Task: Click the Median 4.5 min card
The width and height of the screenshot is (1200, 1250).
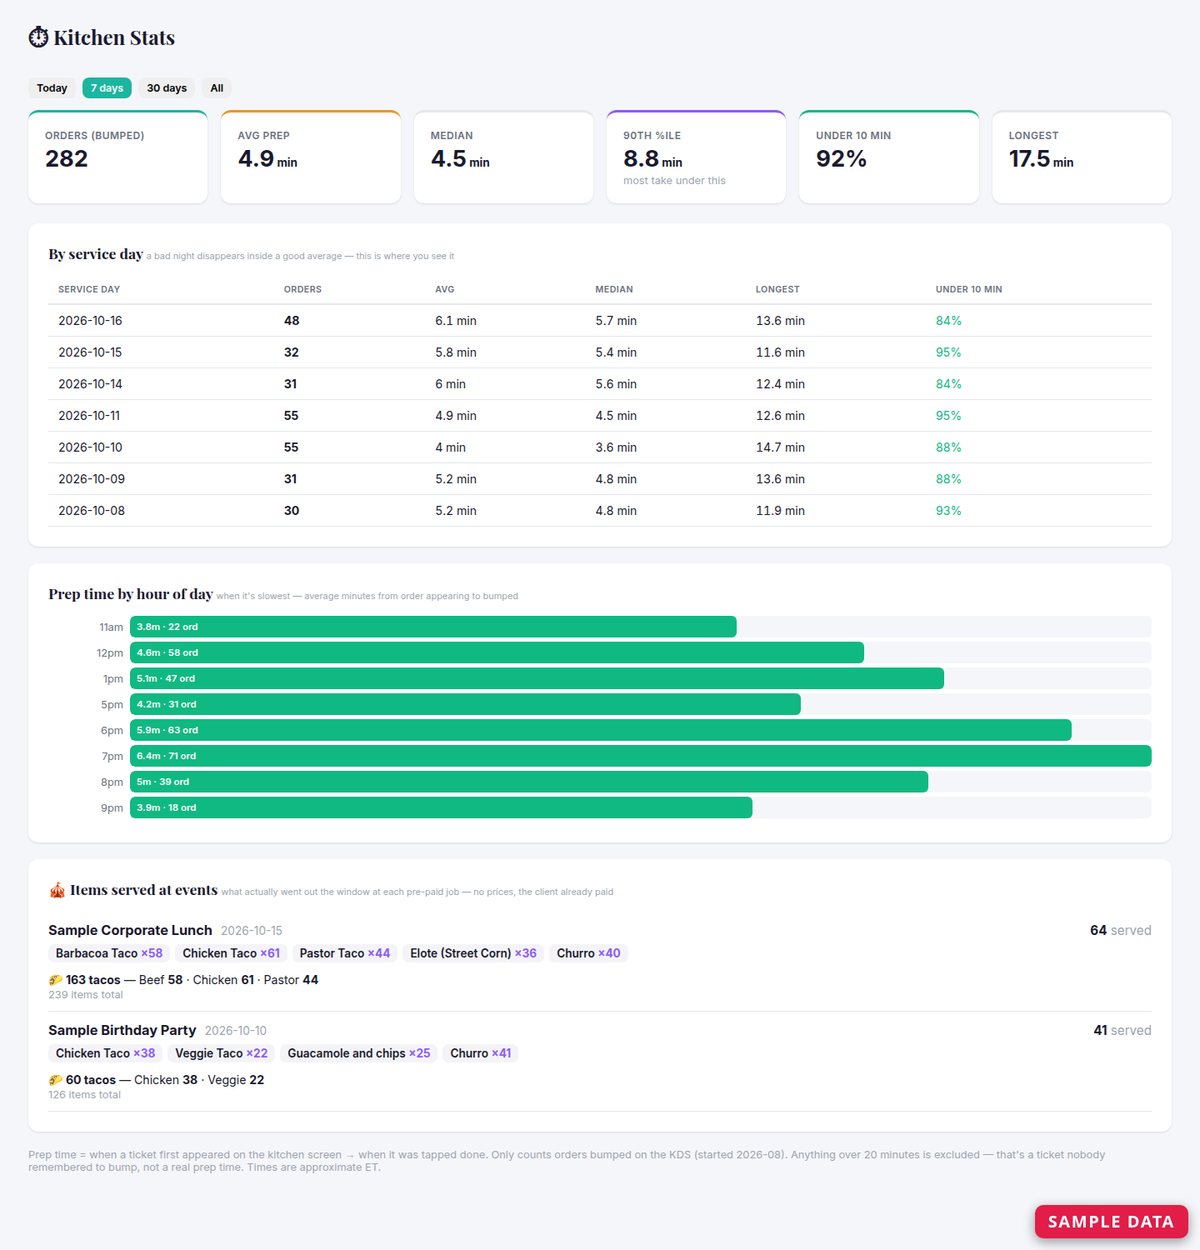Action: point(504,157)
